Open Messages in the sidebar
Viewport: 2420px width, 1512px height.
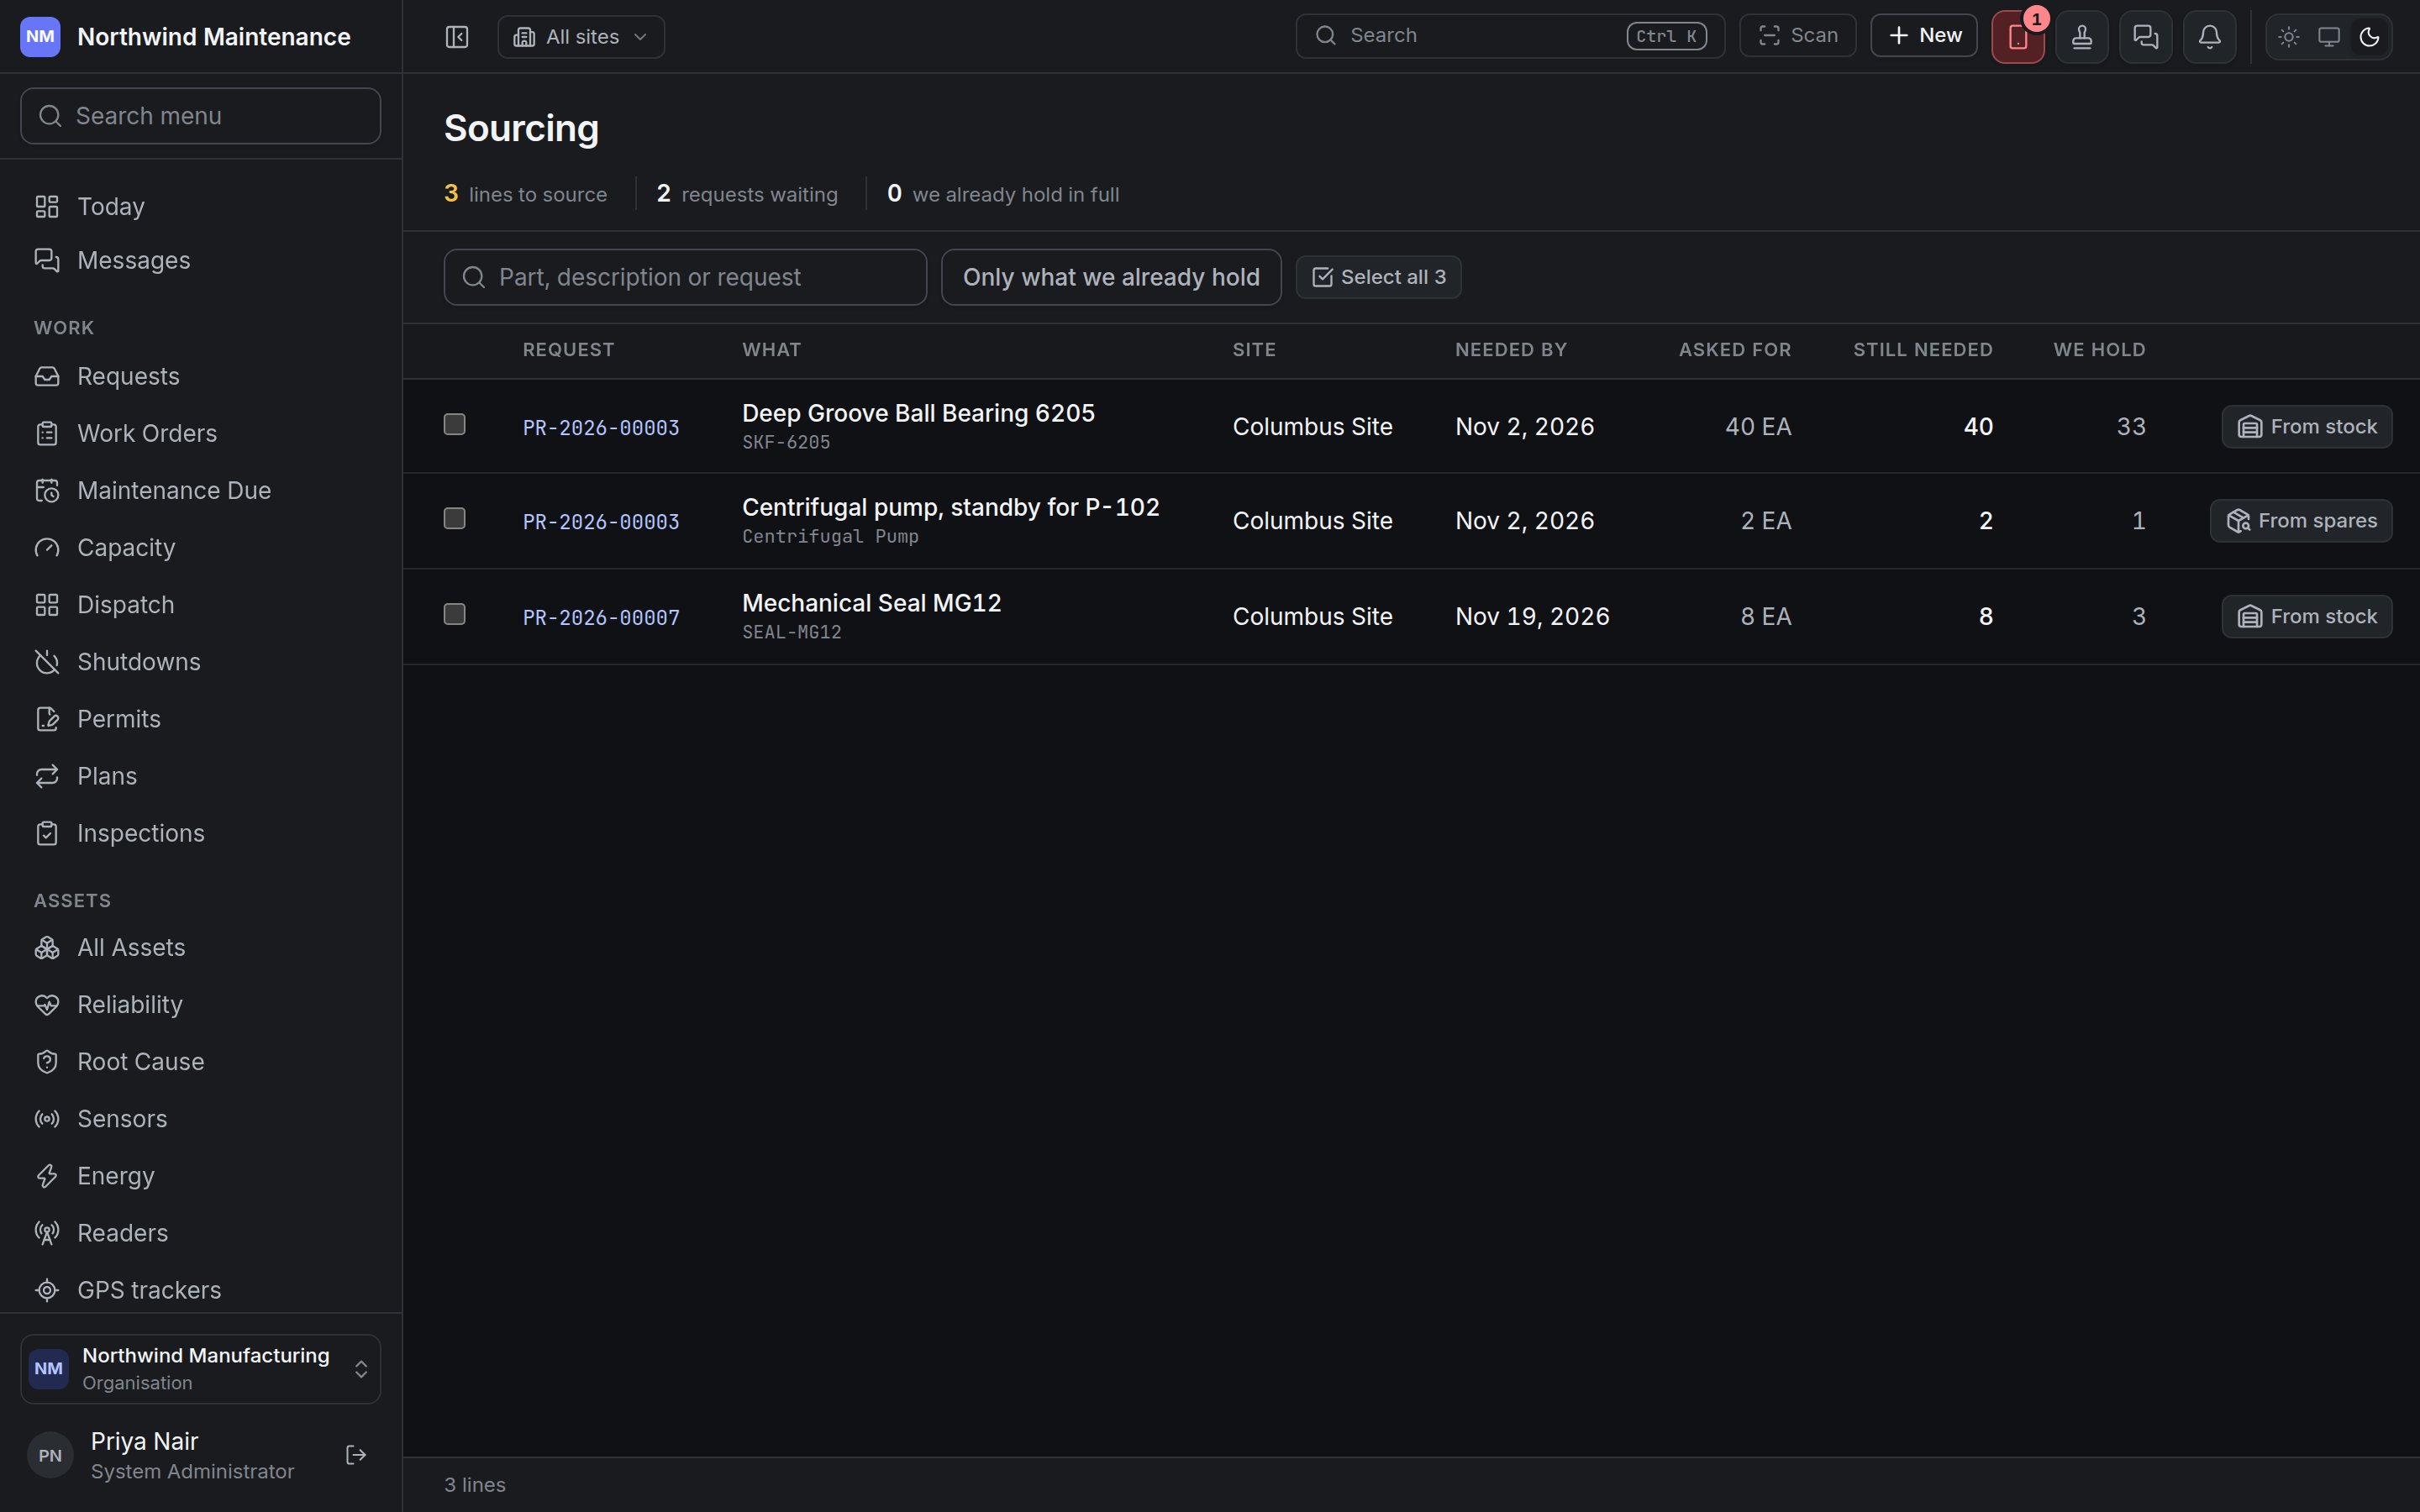click(x=200, y=261)
